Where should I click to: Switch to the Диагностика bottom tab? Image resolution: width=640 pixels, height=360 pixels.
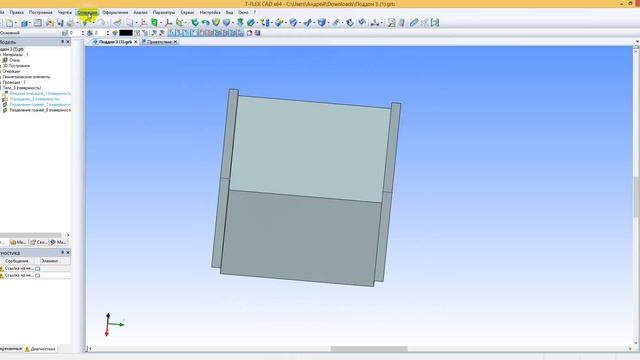tap(40, 349)
